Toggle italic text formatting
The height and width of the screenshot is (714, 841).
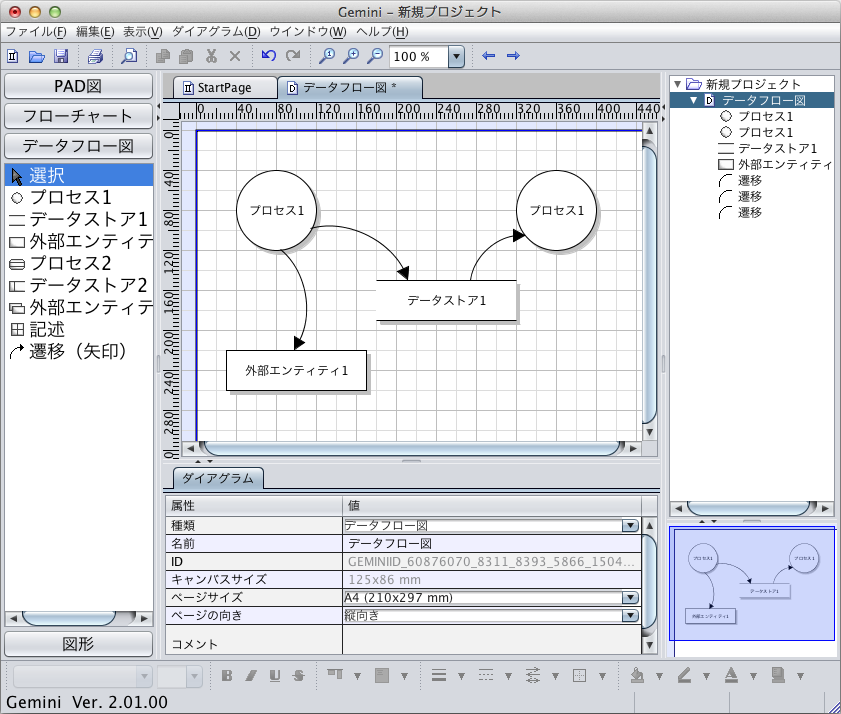[250, 676]
